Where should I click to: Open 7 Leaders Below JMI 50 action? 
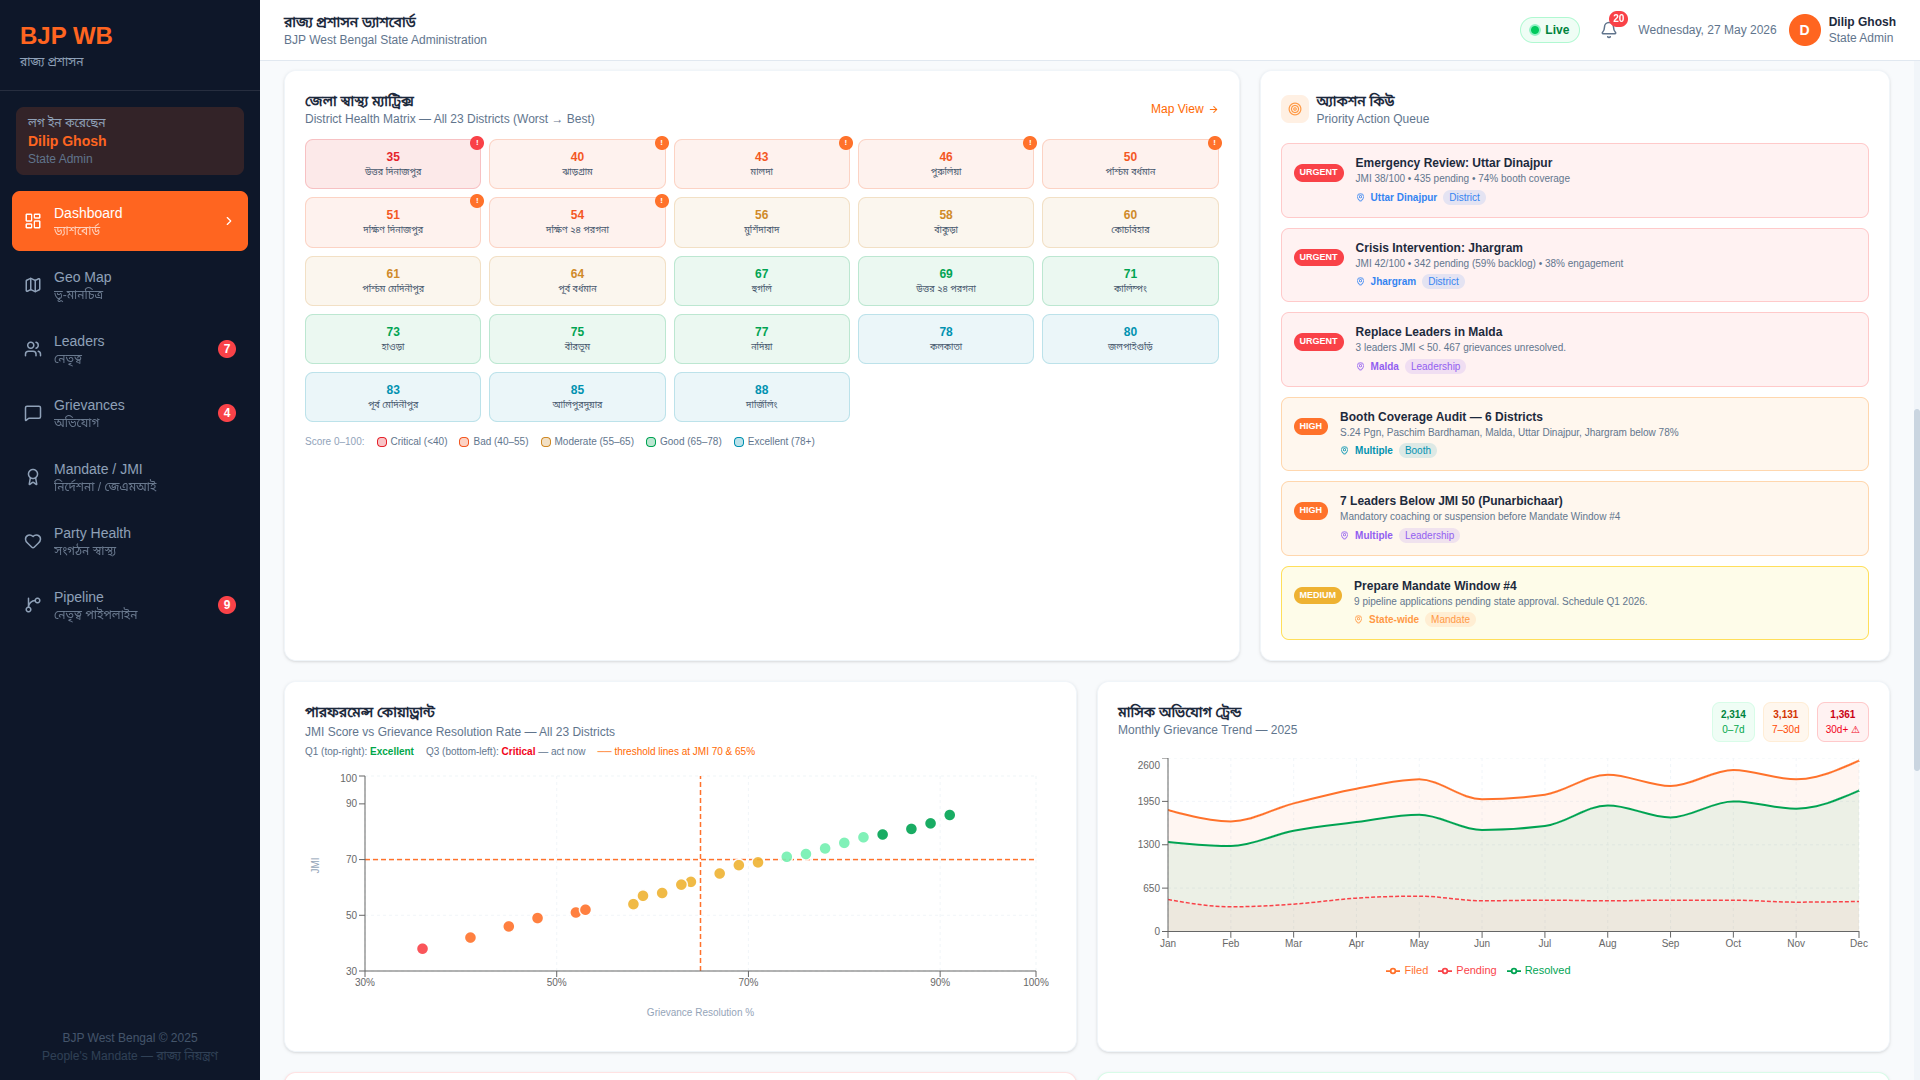pyautogui.click(x=1574, y=518)
